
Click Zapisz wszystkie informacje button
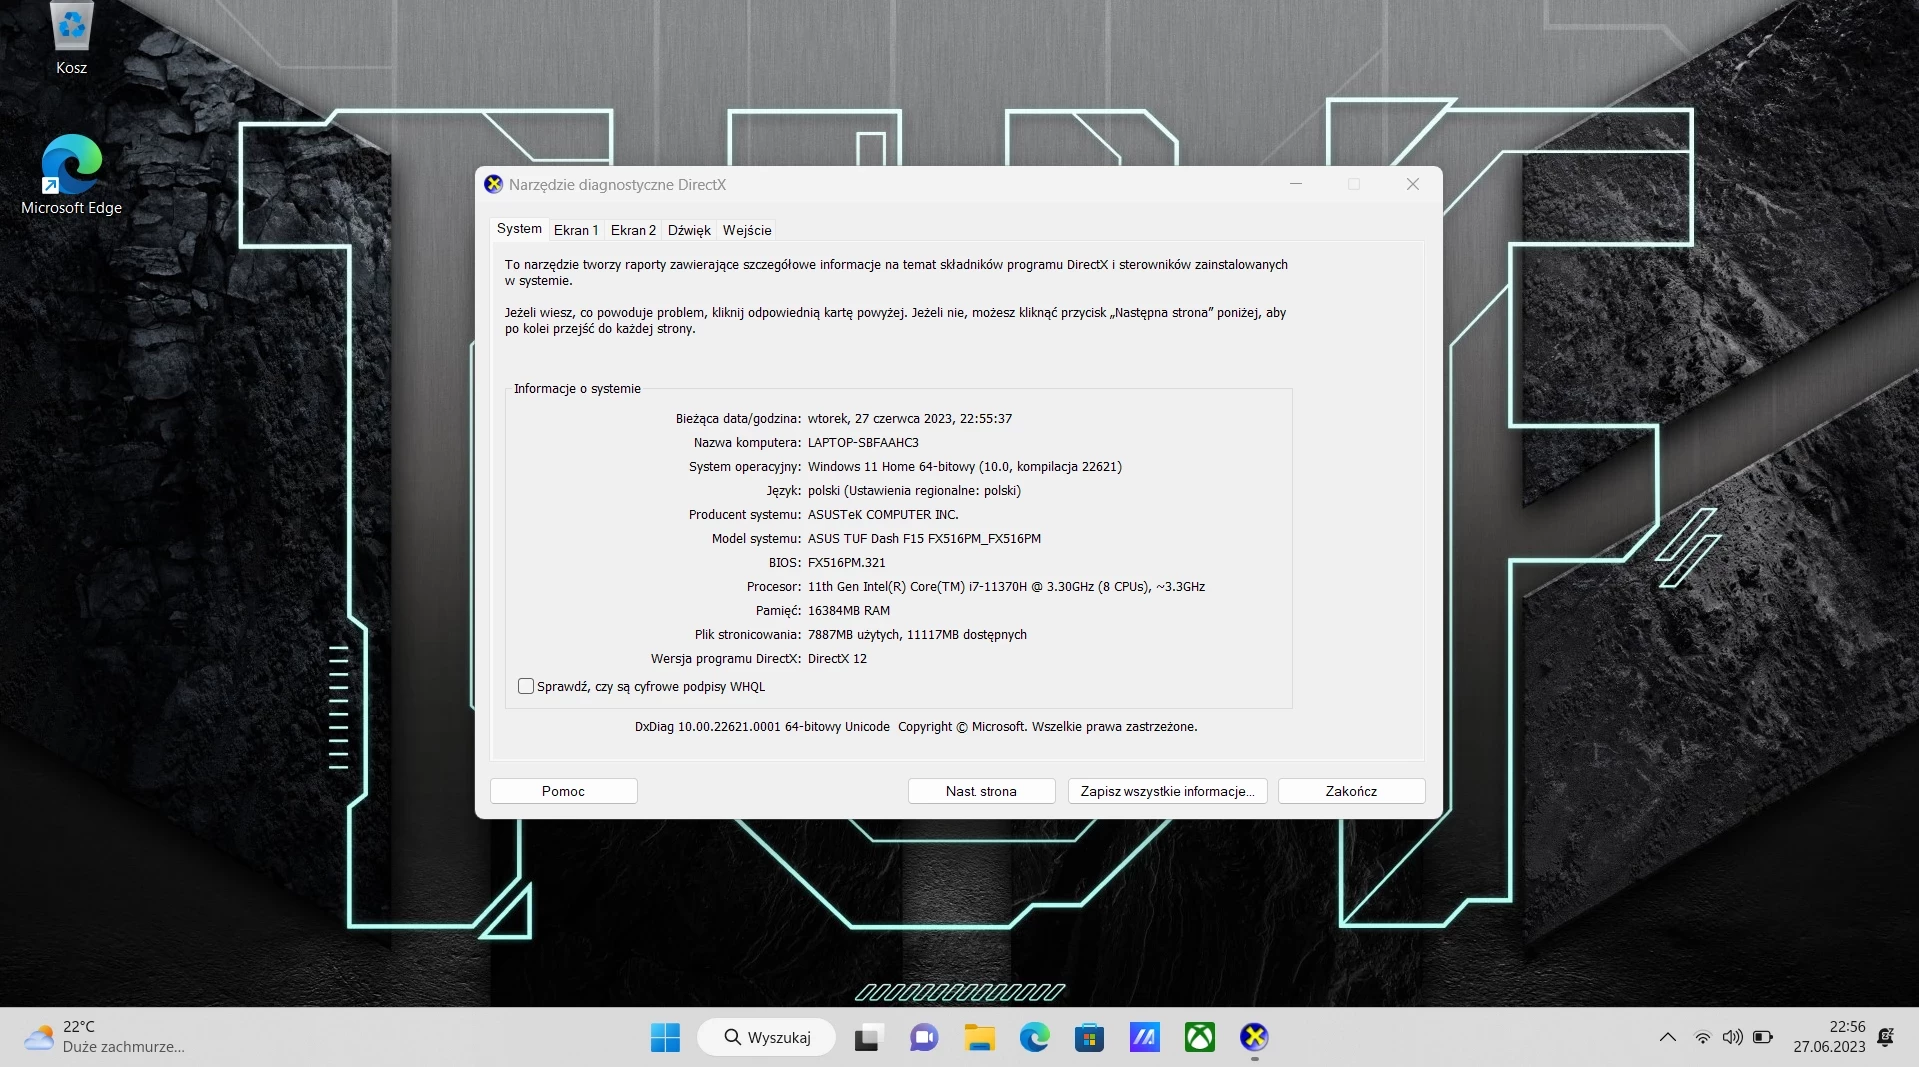tap(1167, 791)
